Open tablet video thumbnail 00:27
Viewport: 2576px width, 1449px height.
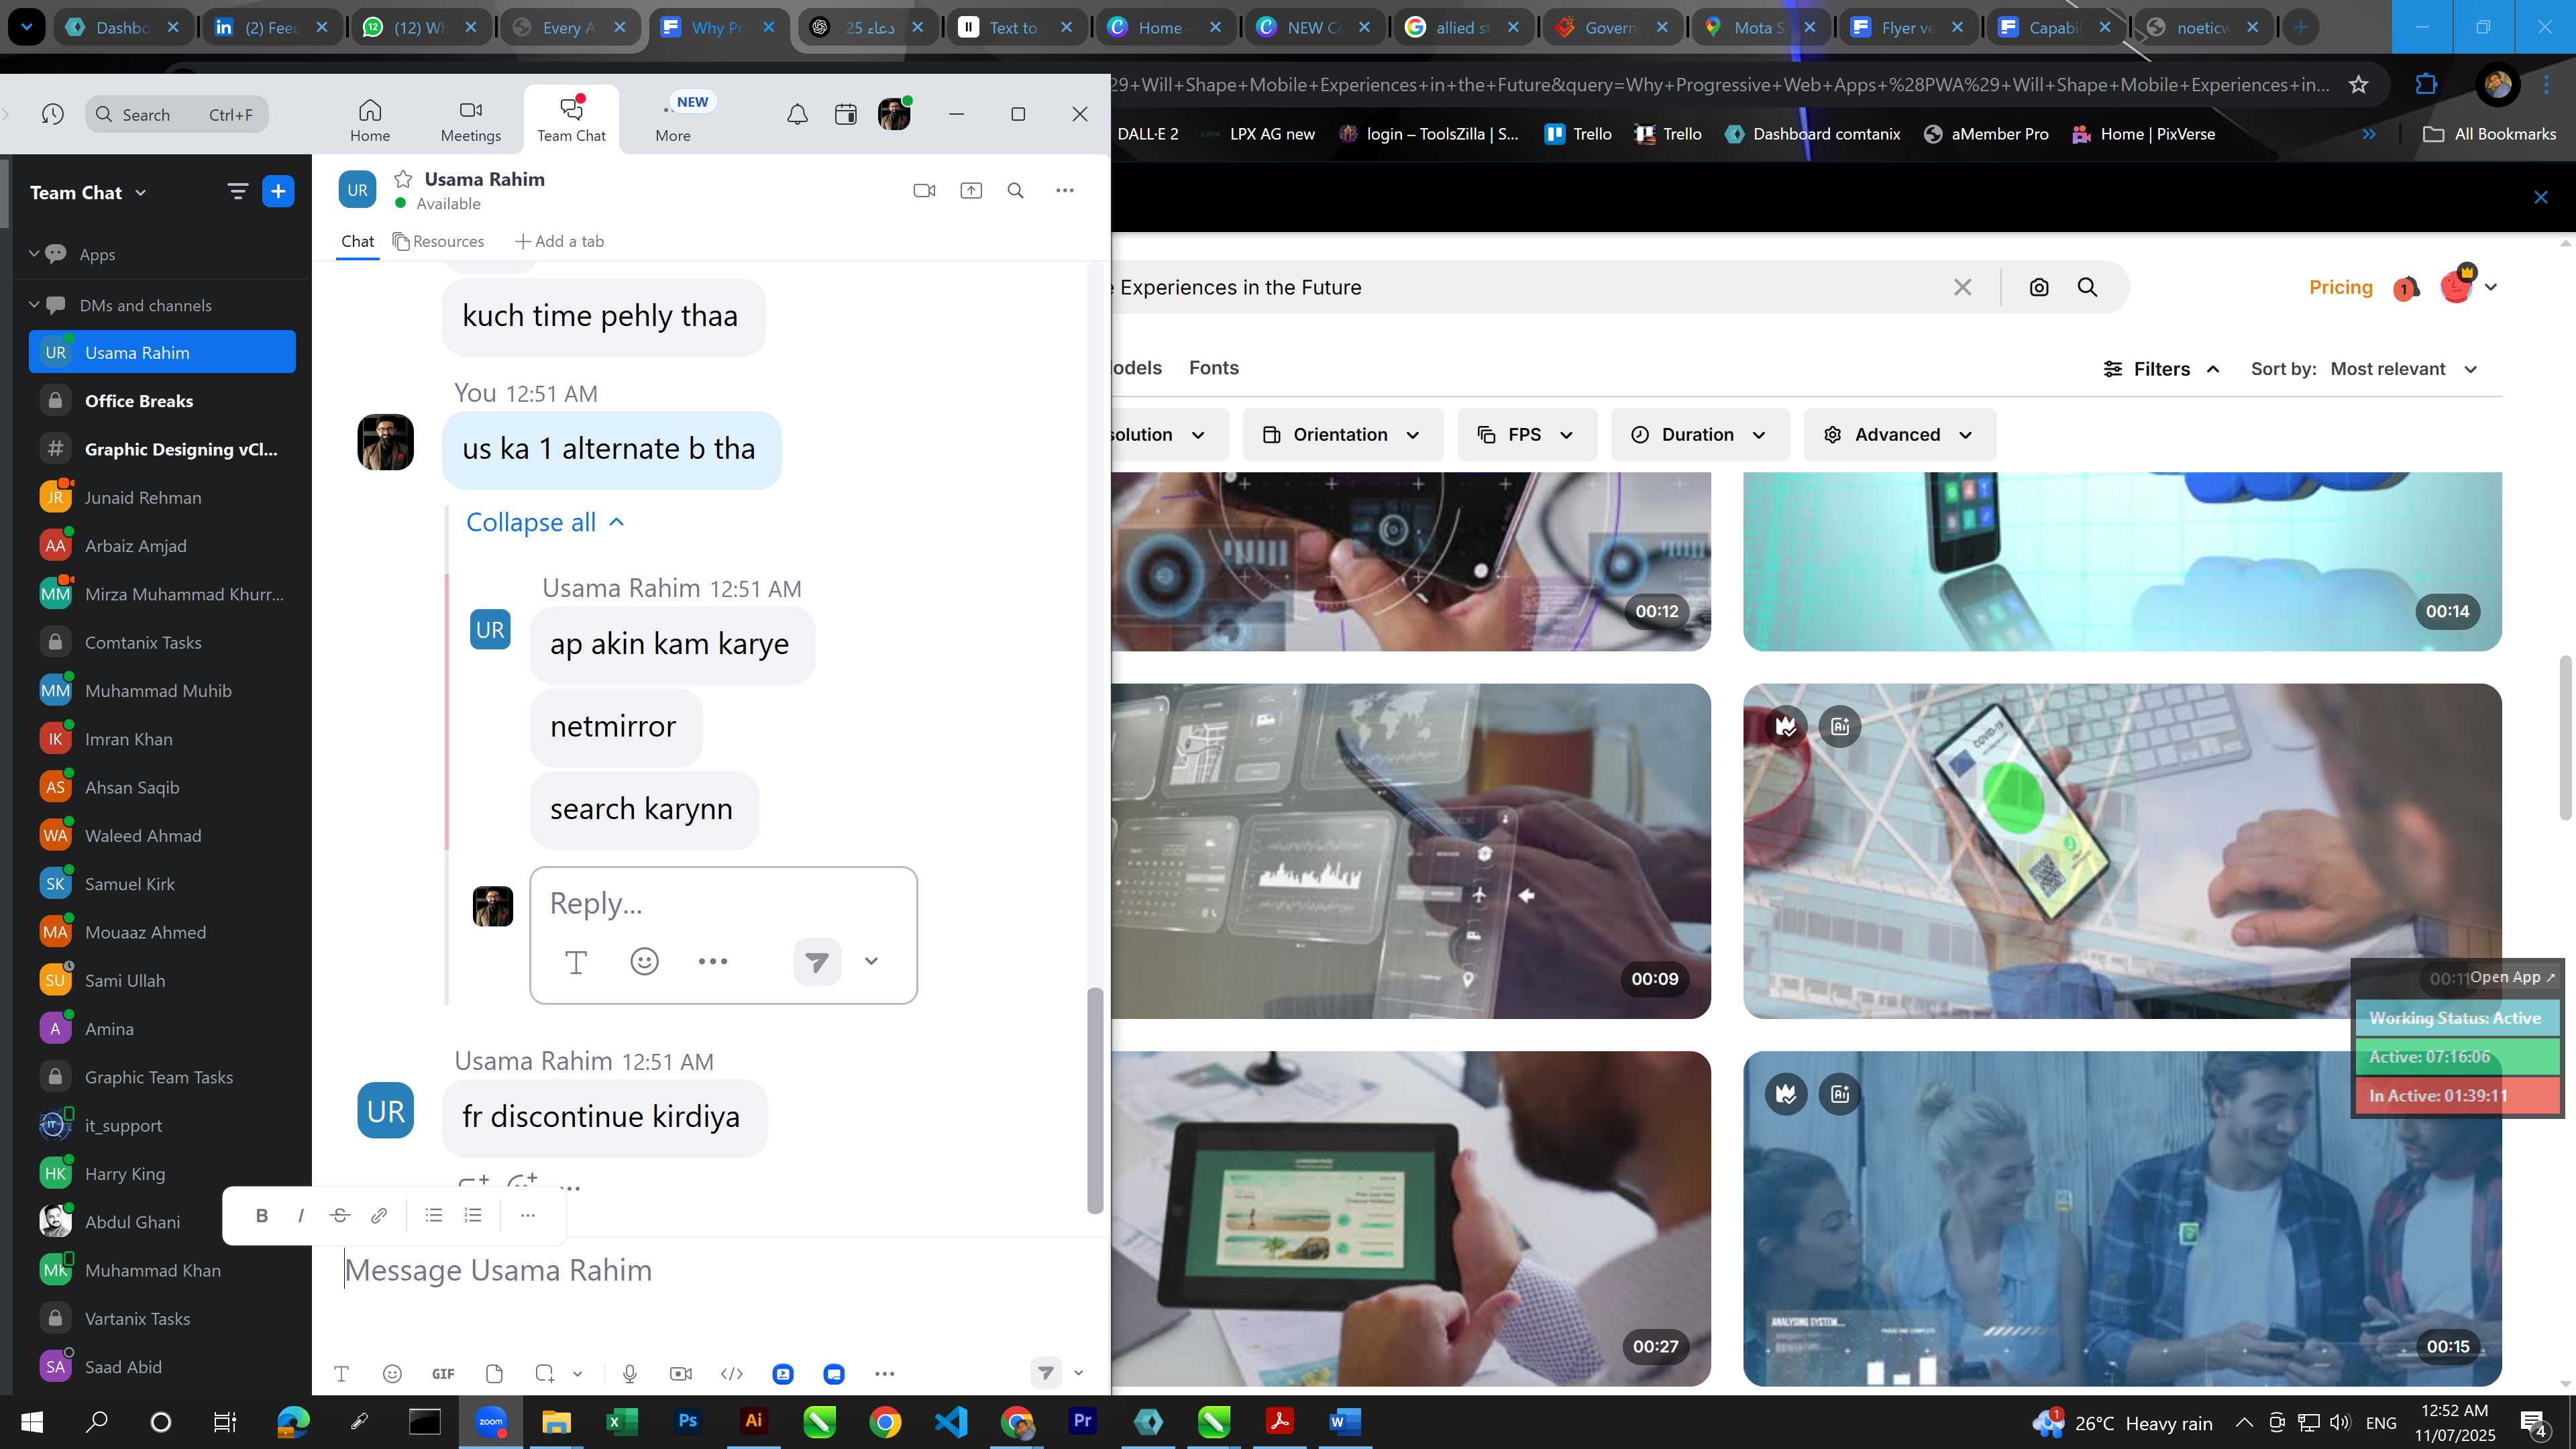[1411, 1218]
